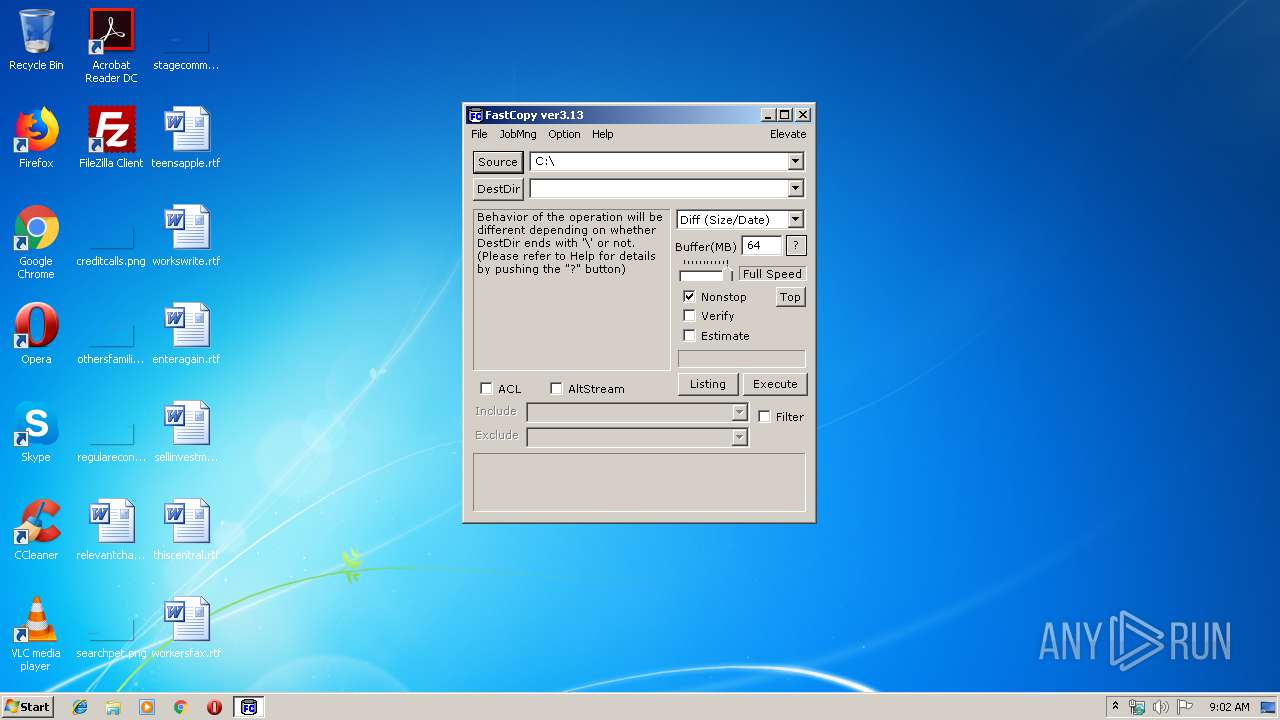Enable the Verify checkbox

coord(689,316)
